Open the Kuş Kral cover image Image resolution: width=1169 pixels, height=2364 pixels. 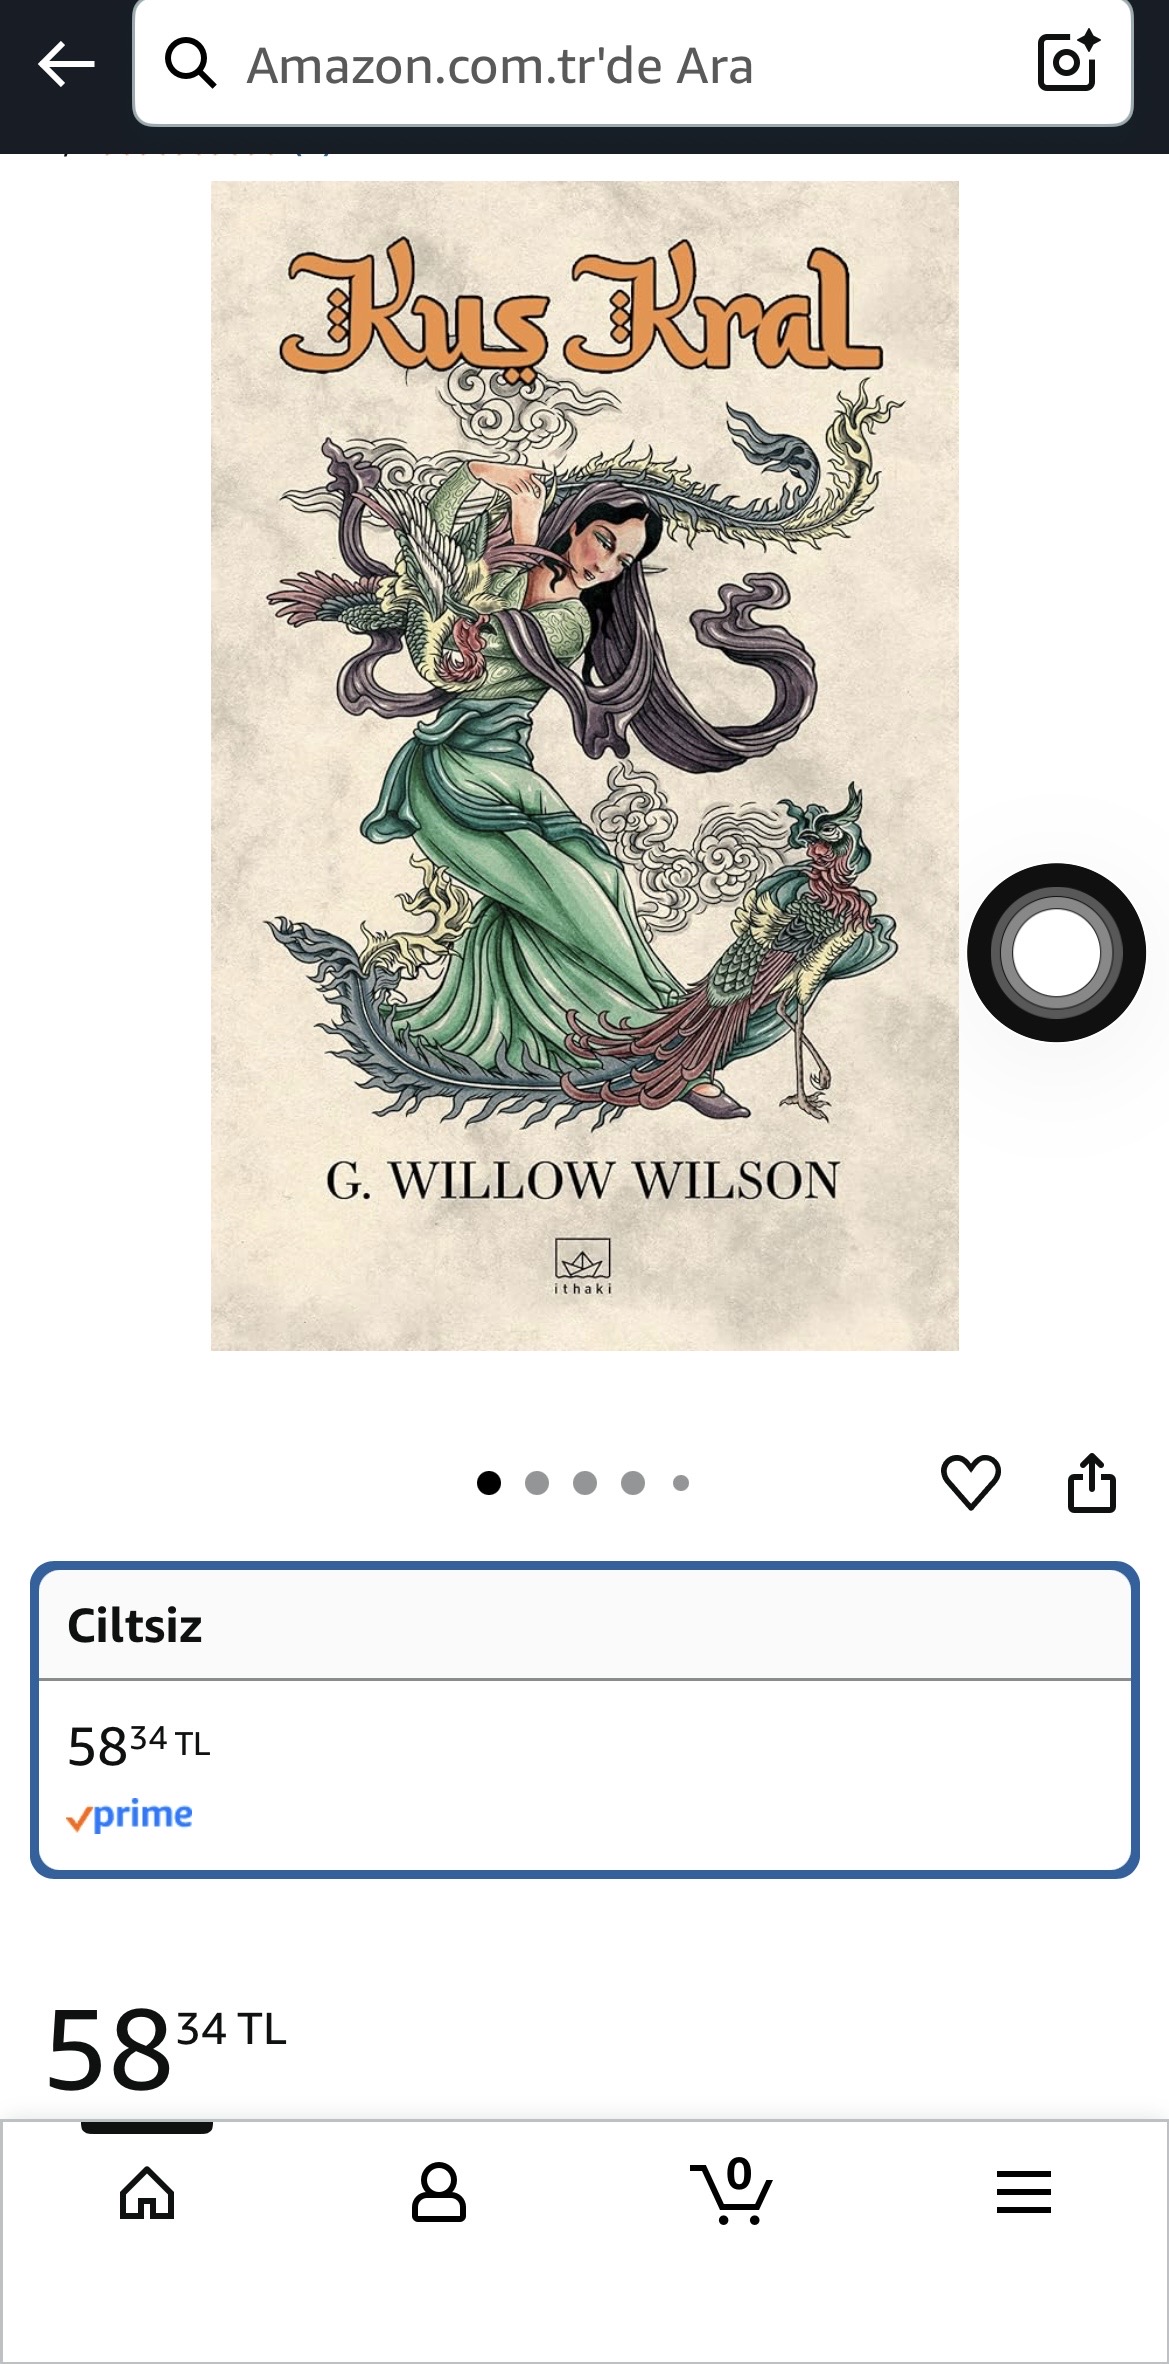pyautogui.click(x=585, y=766)
